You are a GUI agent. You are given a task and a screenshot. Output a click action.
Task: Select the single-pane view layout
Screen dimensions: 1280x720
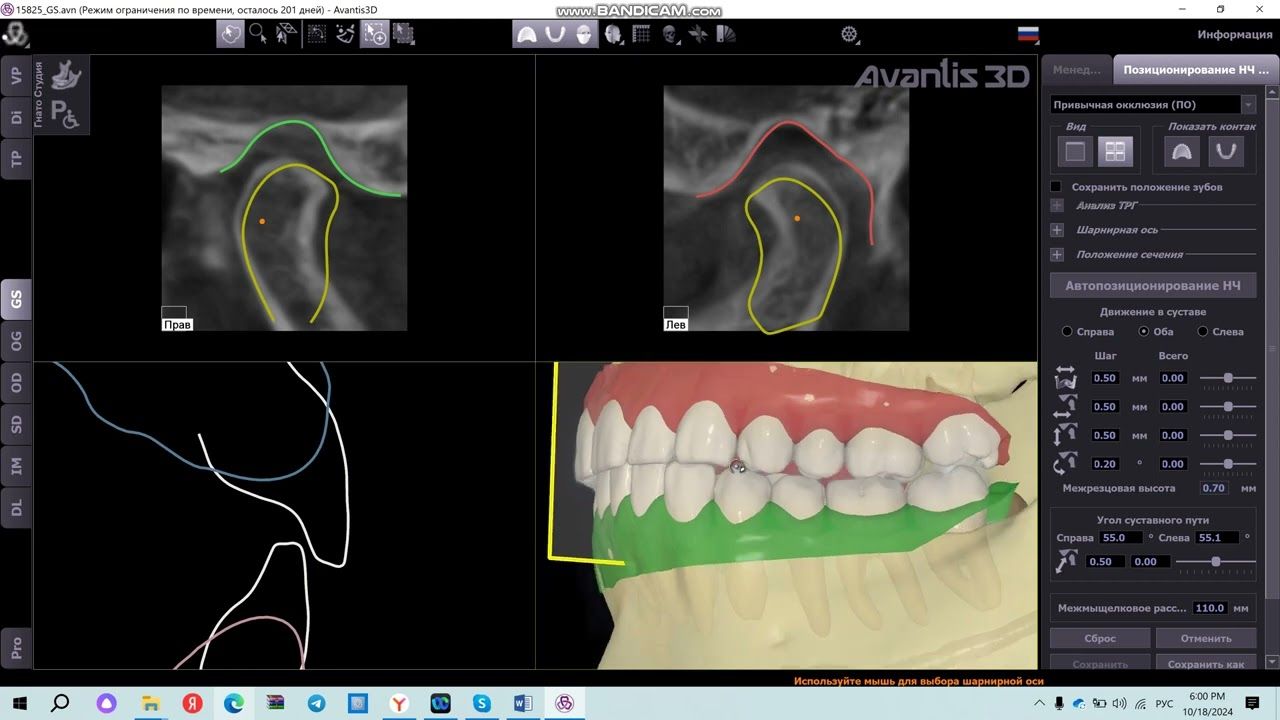[1075, 151]
